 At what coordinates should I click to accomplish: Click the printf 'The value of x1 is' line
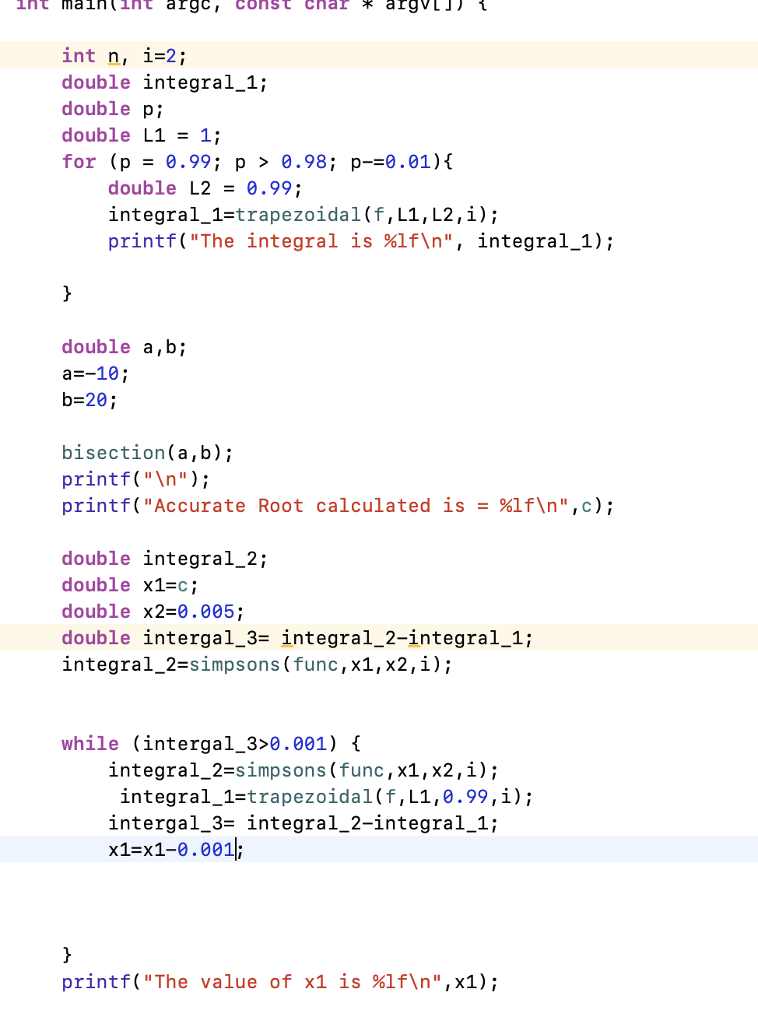click(280, 982)
